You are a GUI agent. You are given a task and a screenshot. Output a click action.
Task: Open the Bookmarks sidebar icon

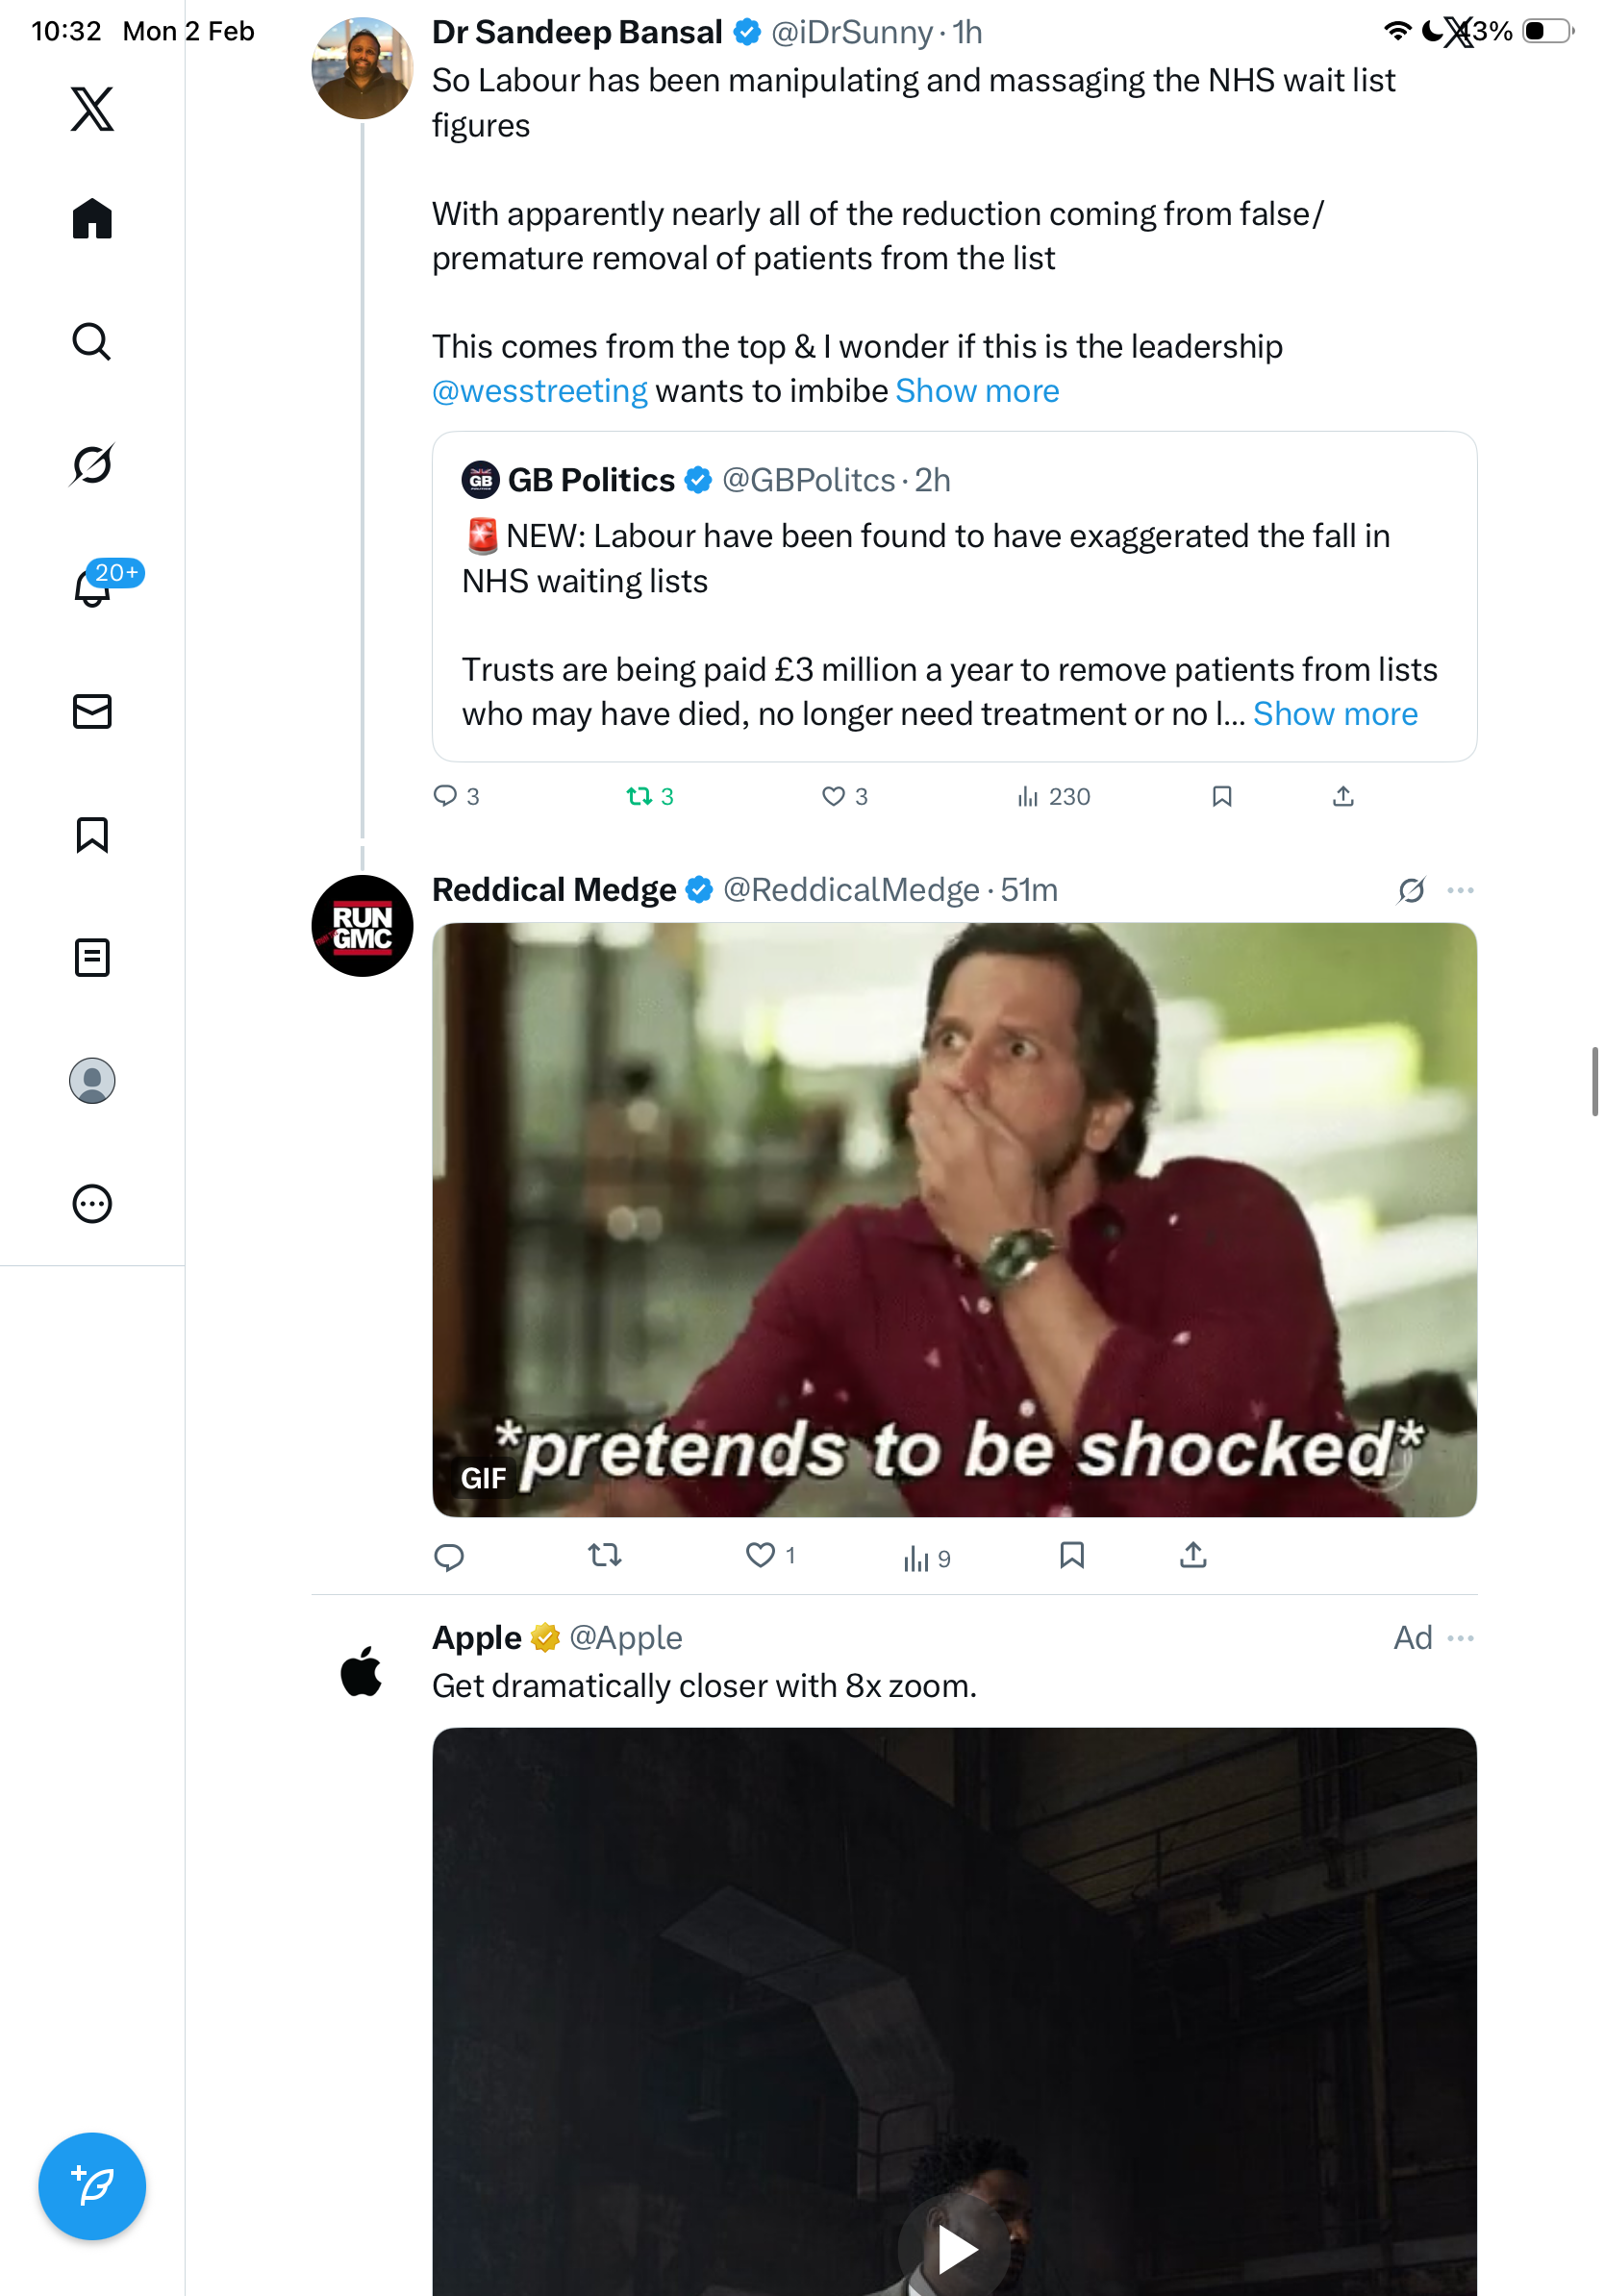[92, 834]
